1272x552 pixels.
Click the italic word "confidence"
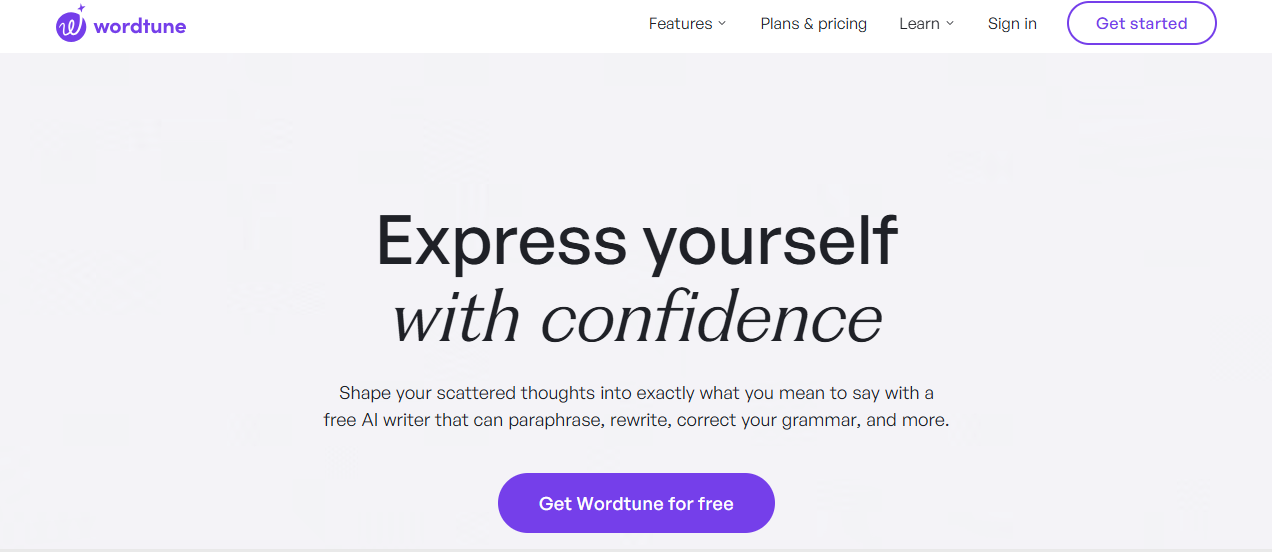point(711,318)
